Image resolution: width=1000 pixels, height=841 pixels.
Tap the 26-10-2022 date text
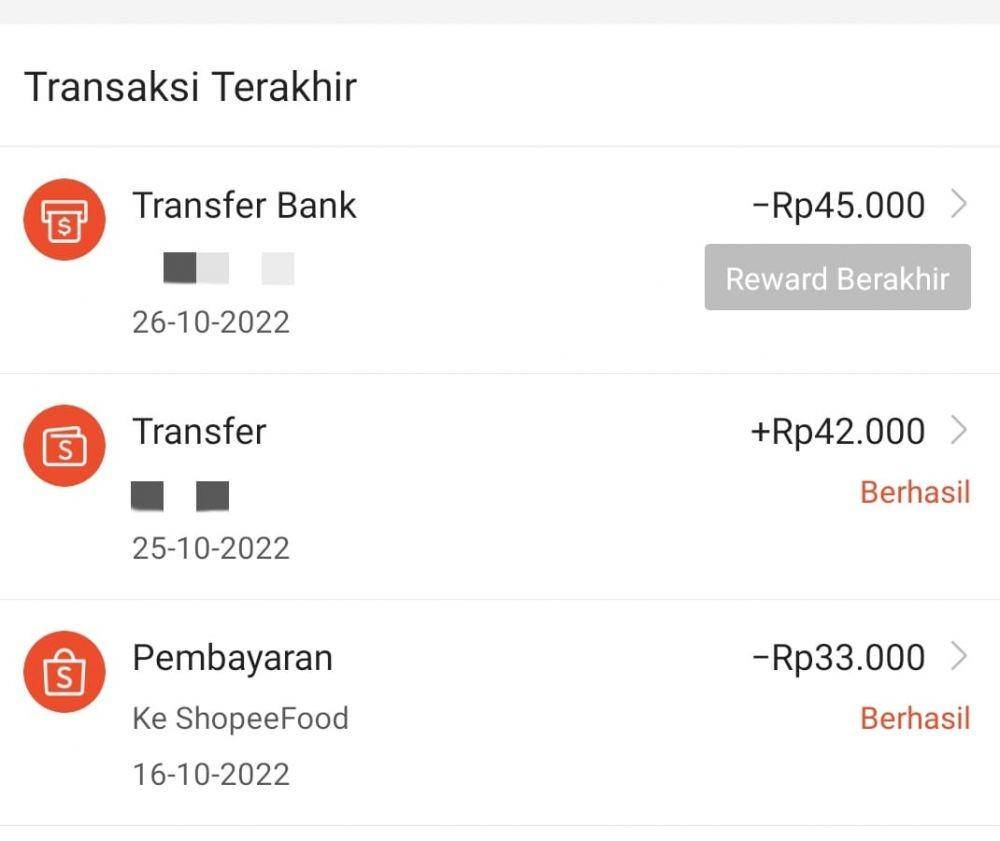(211, 322)
